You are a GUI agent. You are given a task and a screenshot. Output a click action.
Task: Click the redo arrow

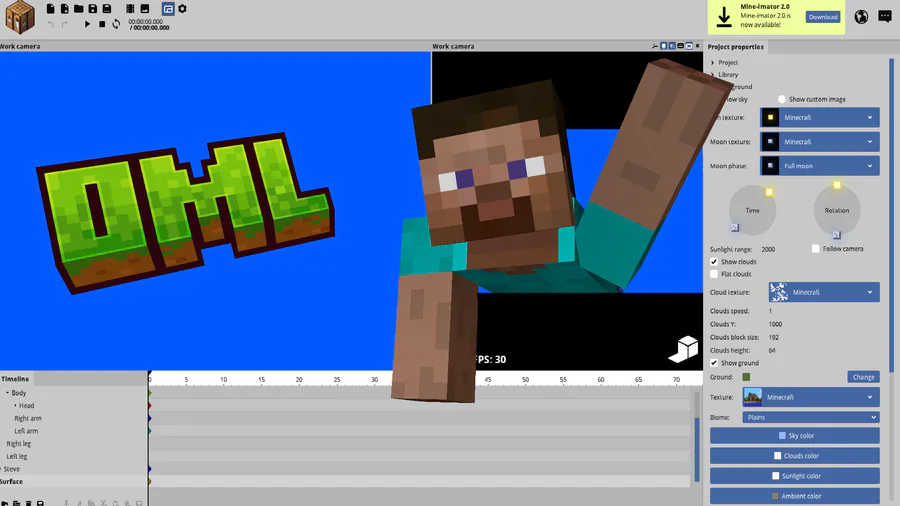coord(64,24)
